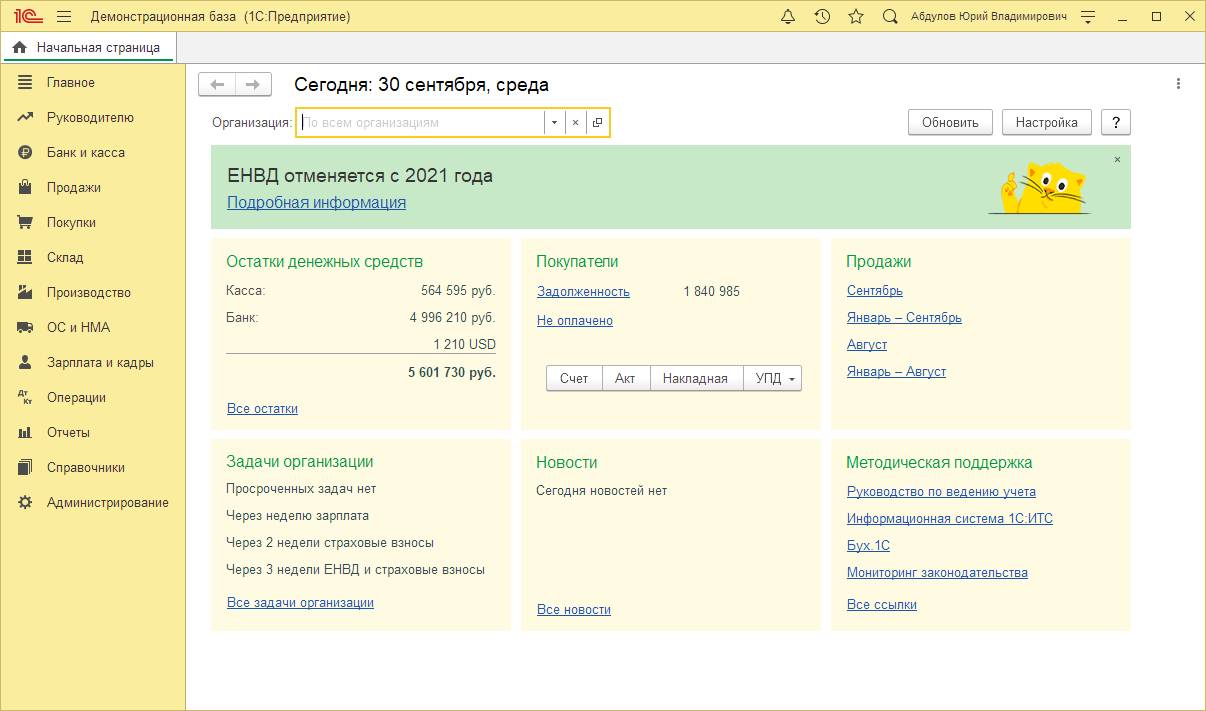Screen dimensions: 1206x711
Task: Open Все задачи организации link
Action: 300,603
